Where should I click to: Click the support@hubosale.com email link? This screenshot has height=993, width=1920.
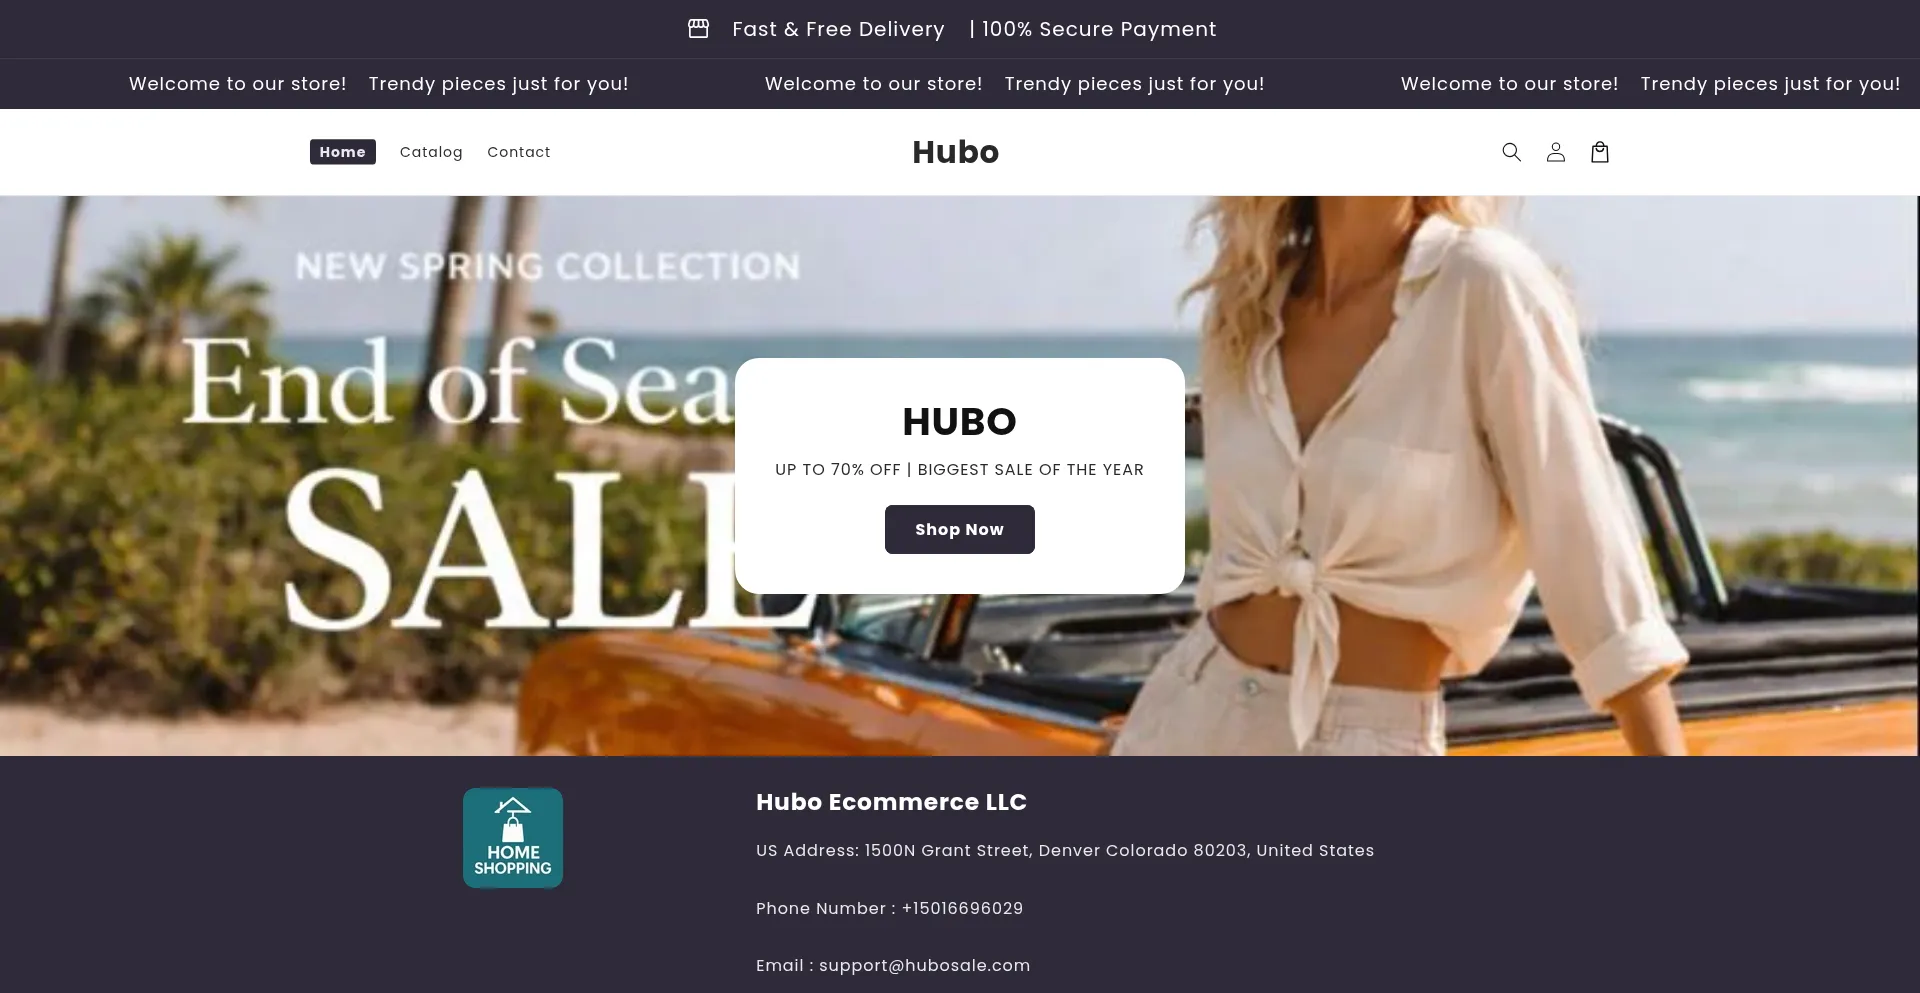click(x=924, y=965)
